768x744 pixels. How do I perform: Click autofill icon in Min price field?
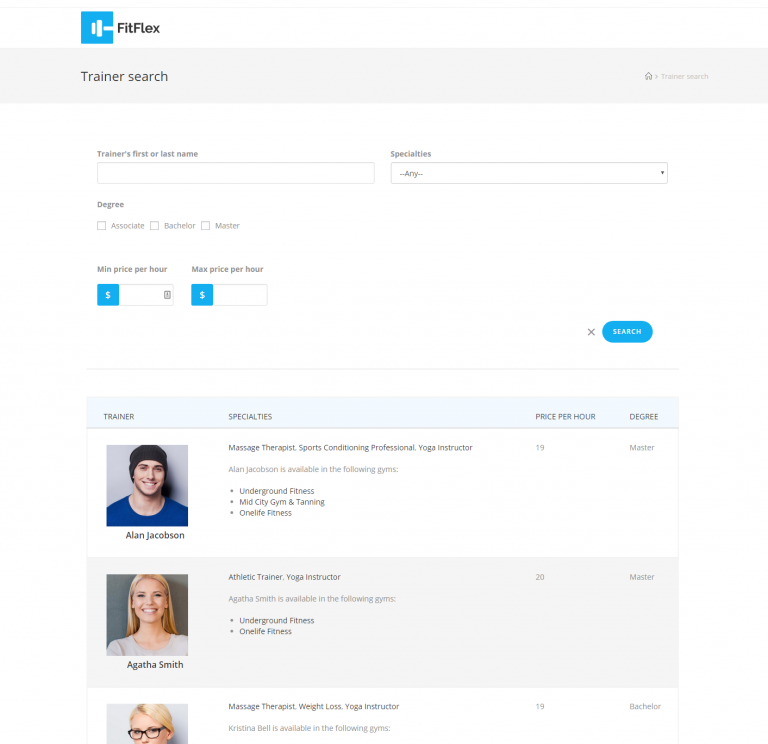[x=168, y=295]
